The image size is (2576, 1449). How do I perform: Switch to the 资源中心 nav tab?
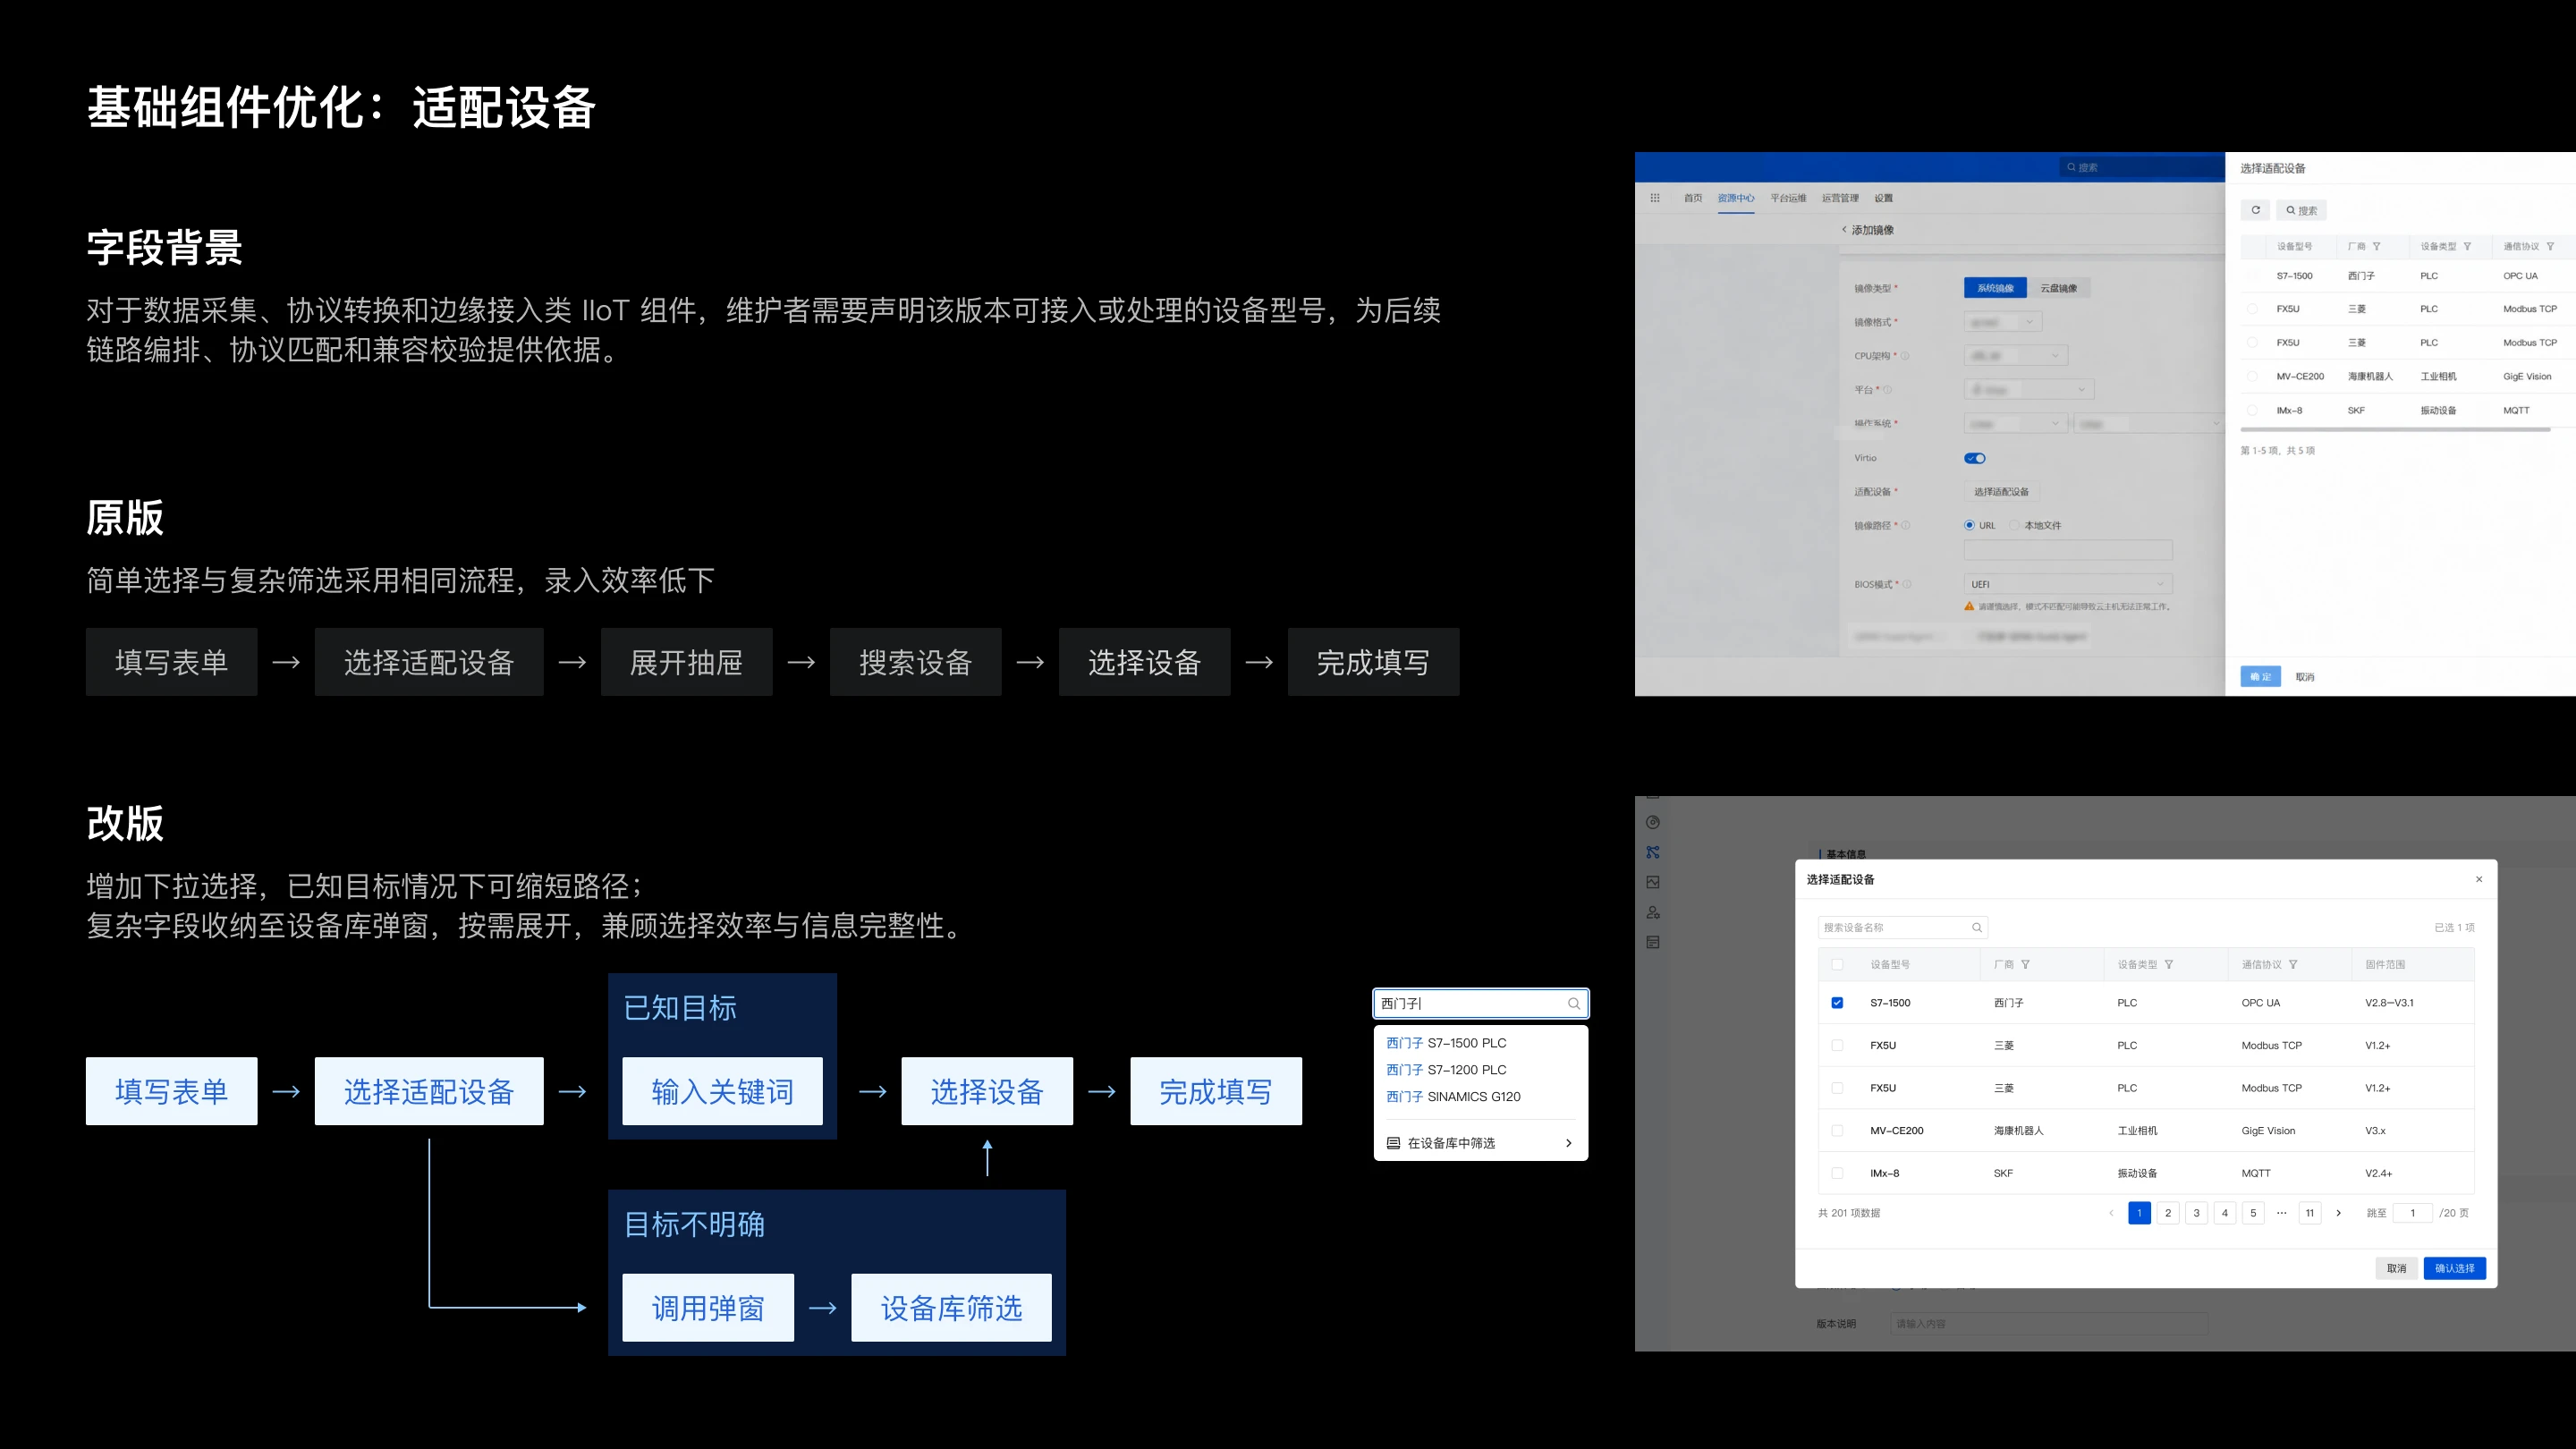[1736, 198]
